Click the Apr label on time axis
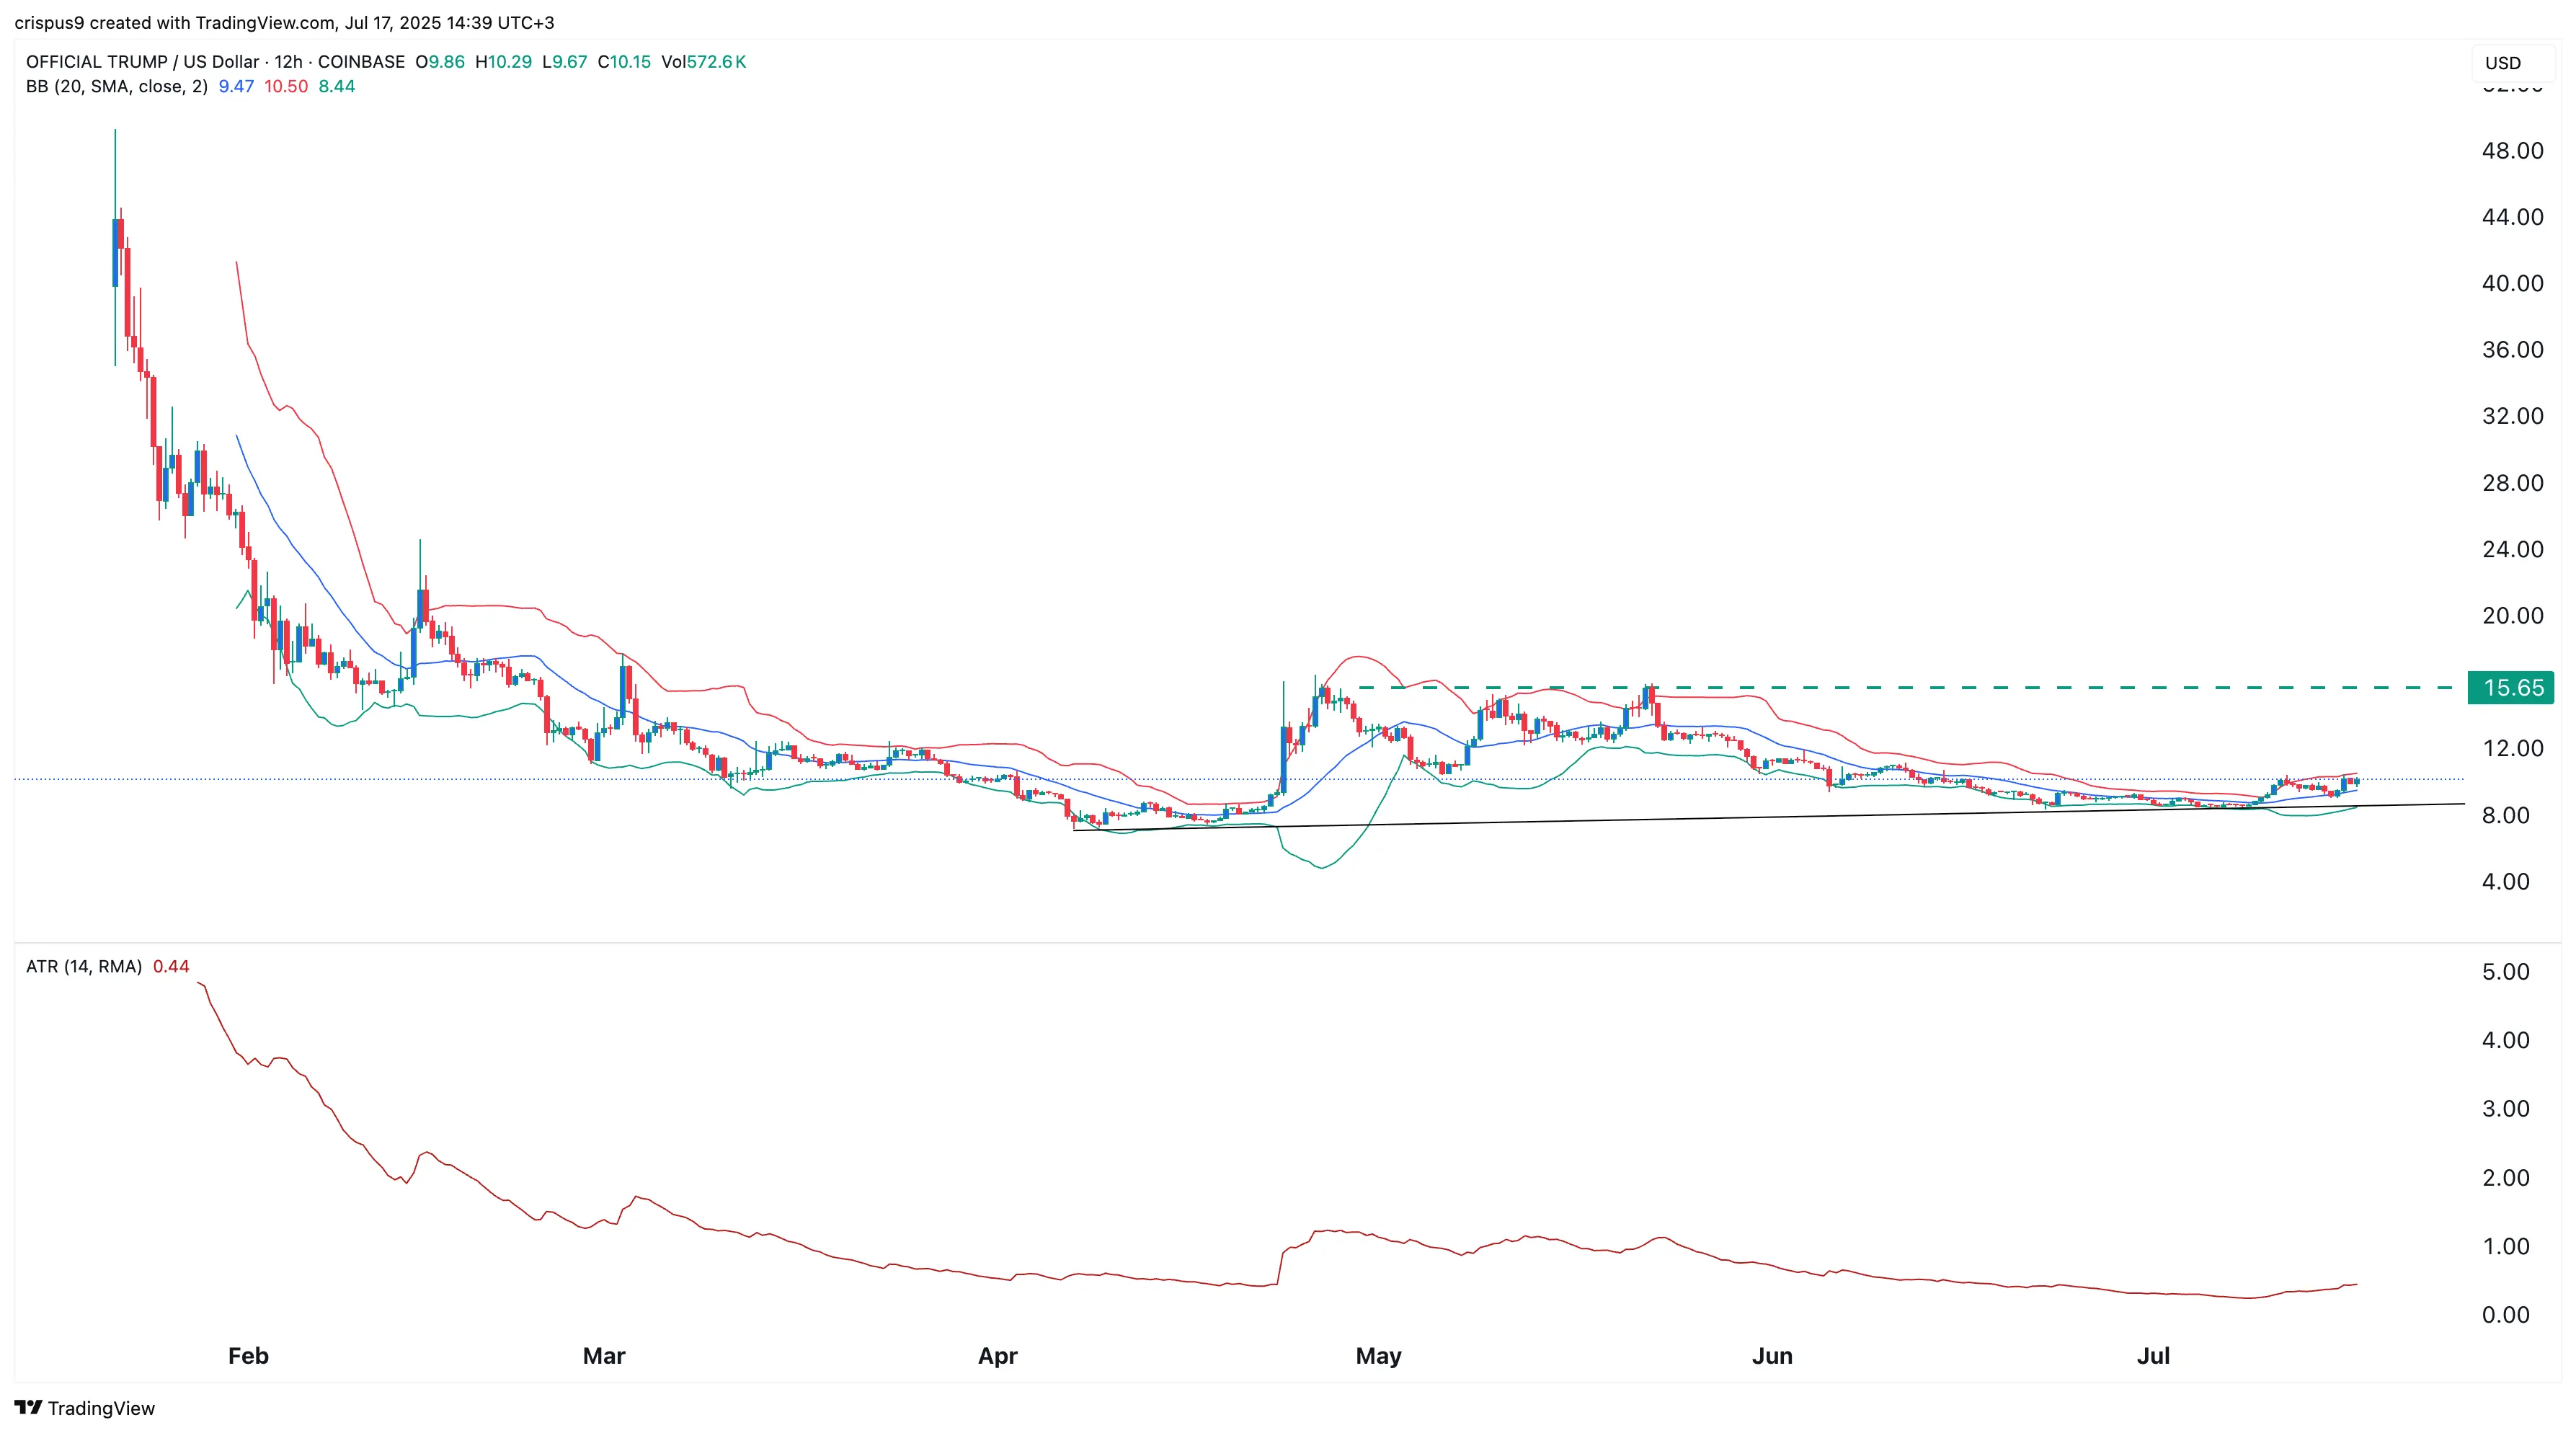 click(x=997, y=1356)
